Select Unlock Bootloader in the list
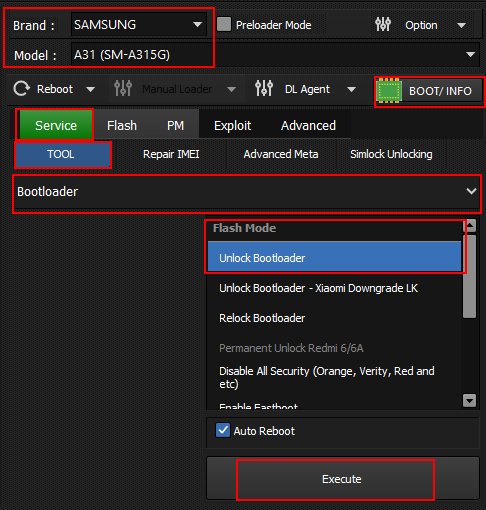The image size is (486, 510). point(334,258)
